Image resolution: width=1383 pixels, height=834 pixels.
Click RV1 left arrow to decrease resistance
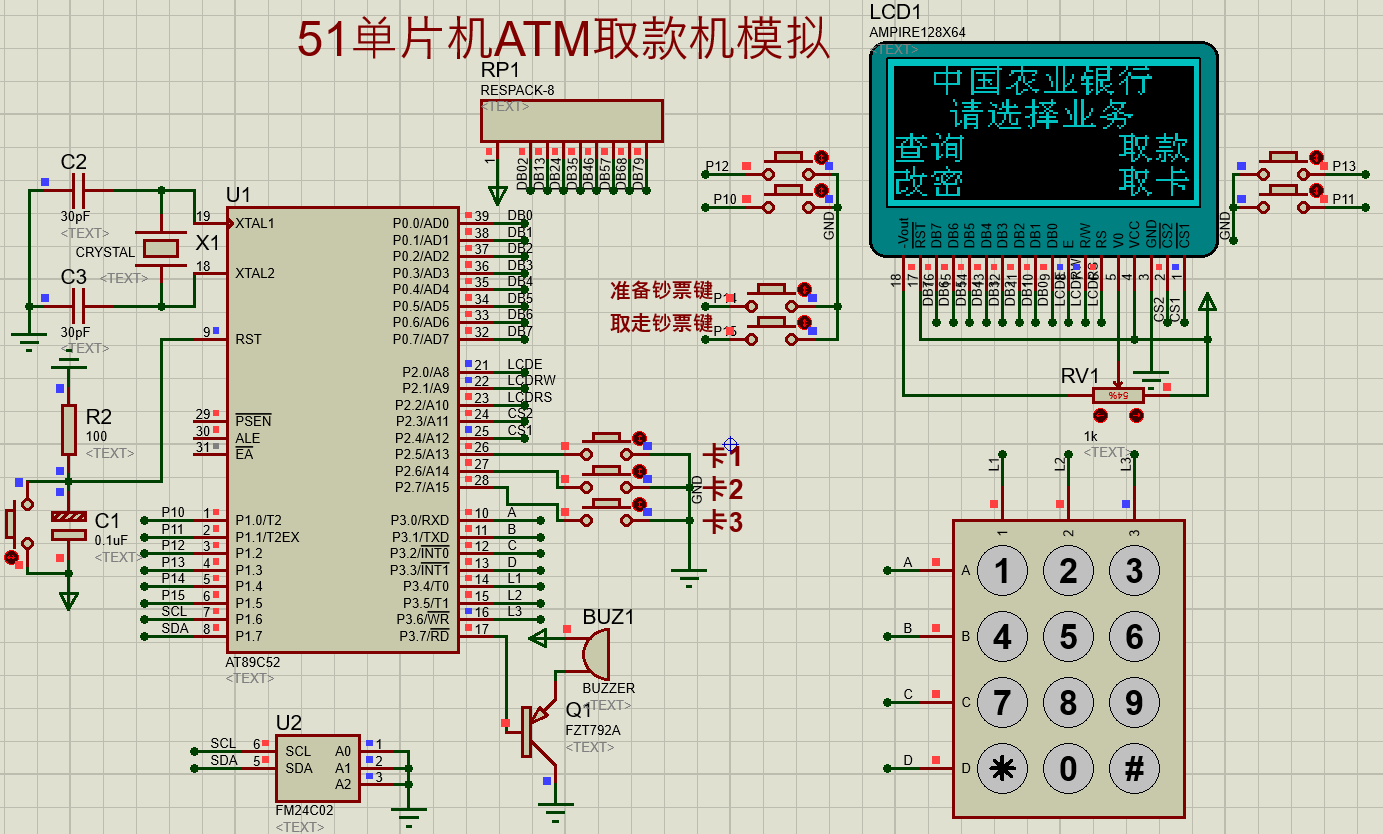point(1100,415)
